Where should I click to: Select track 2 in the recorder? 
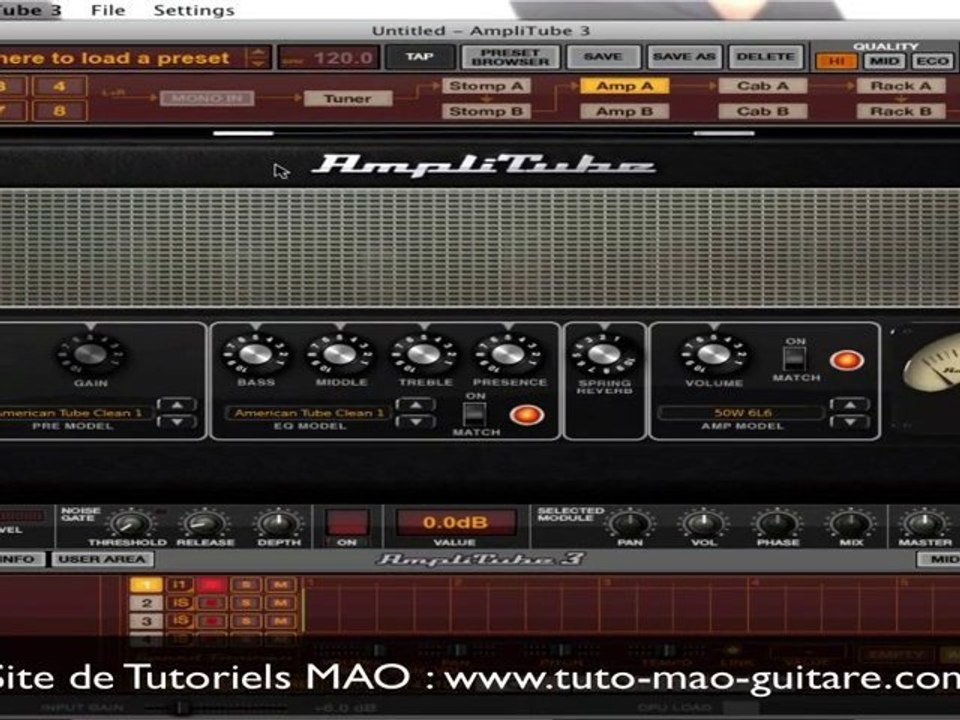tap(146, 604)
